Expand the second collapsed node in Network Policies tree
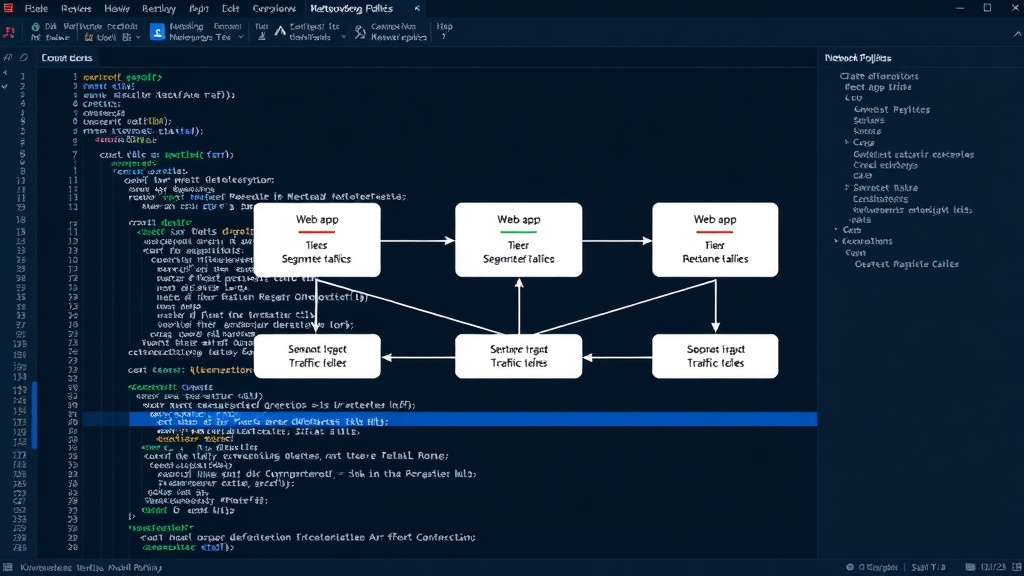Image resolution: width=1024 pixels, height=576 pixels. pos(847,187)
